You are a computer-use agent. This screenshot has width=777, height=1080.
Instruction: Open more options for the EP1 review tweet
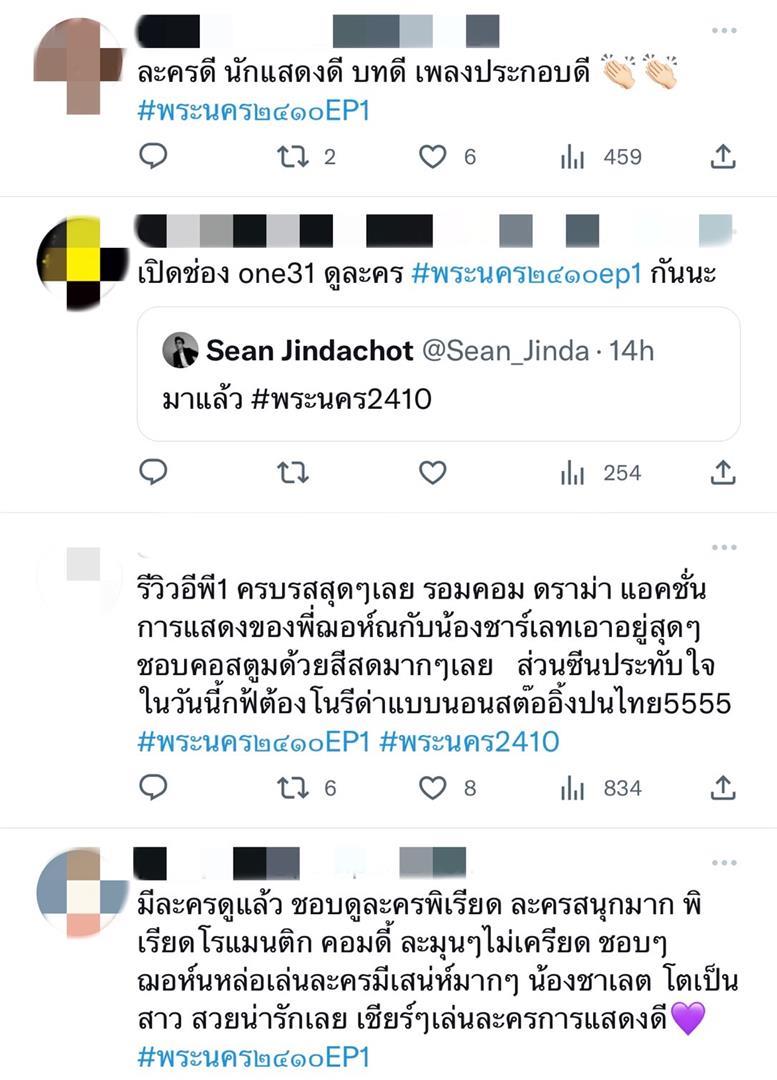[x=724, y=548]
